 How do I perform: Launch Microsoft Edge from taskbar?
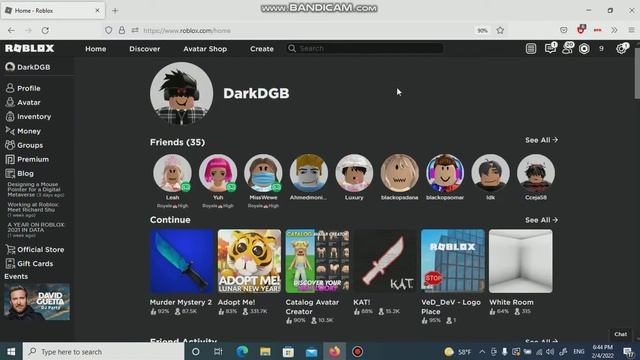click(242, 351)
